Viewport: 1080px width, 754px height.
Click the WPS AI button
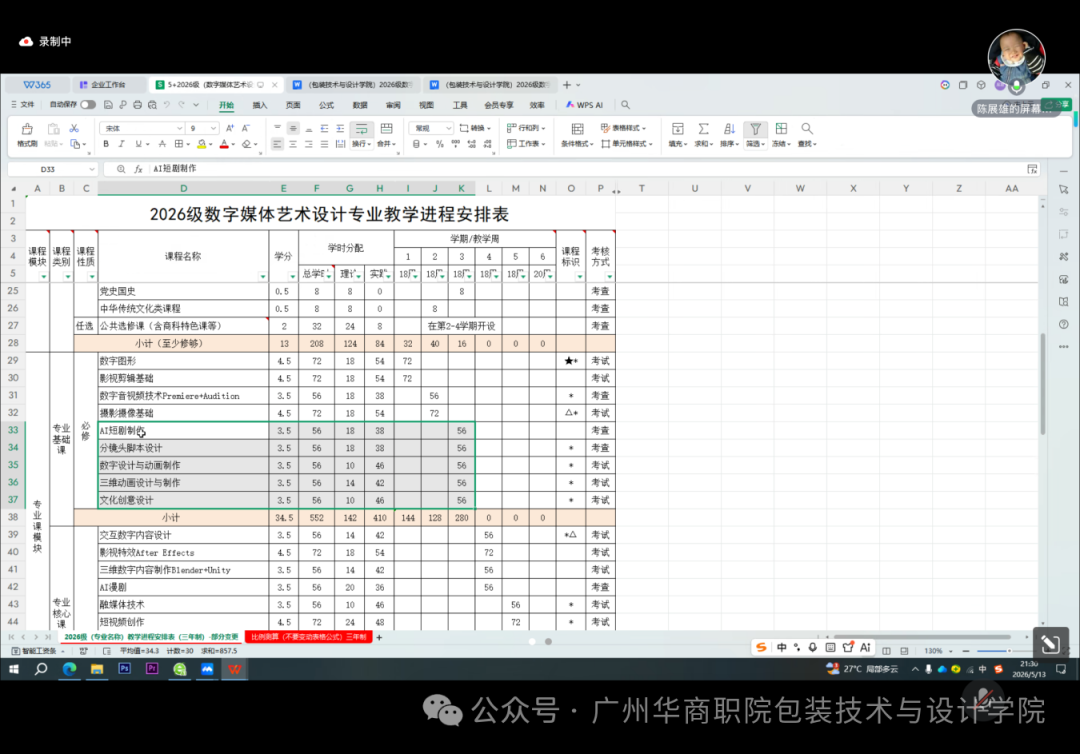pyautogui.click(x=584, y=105)
